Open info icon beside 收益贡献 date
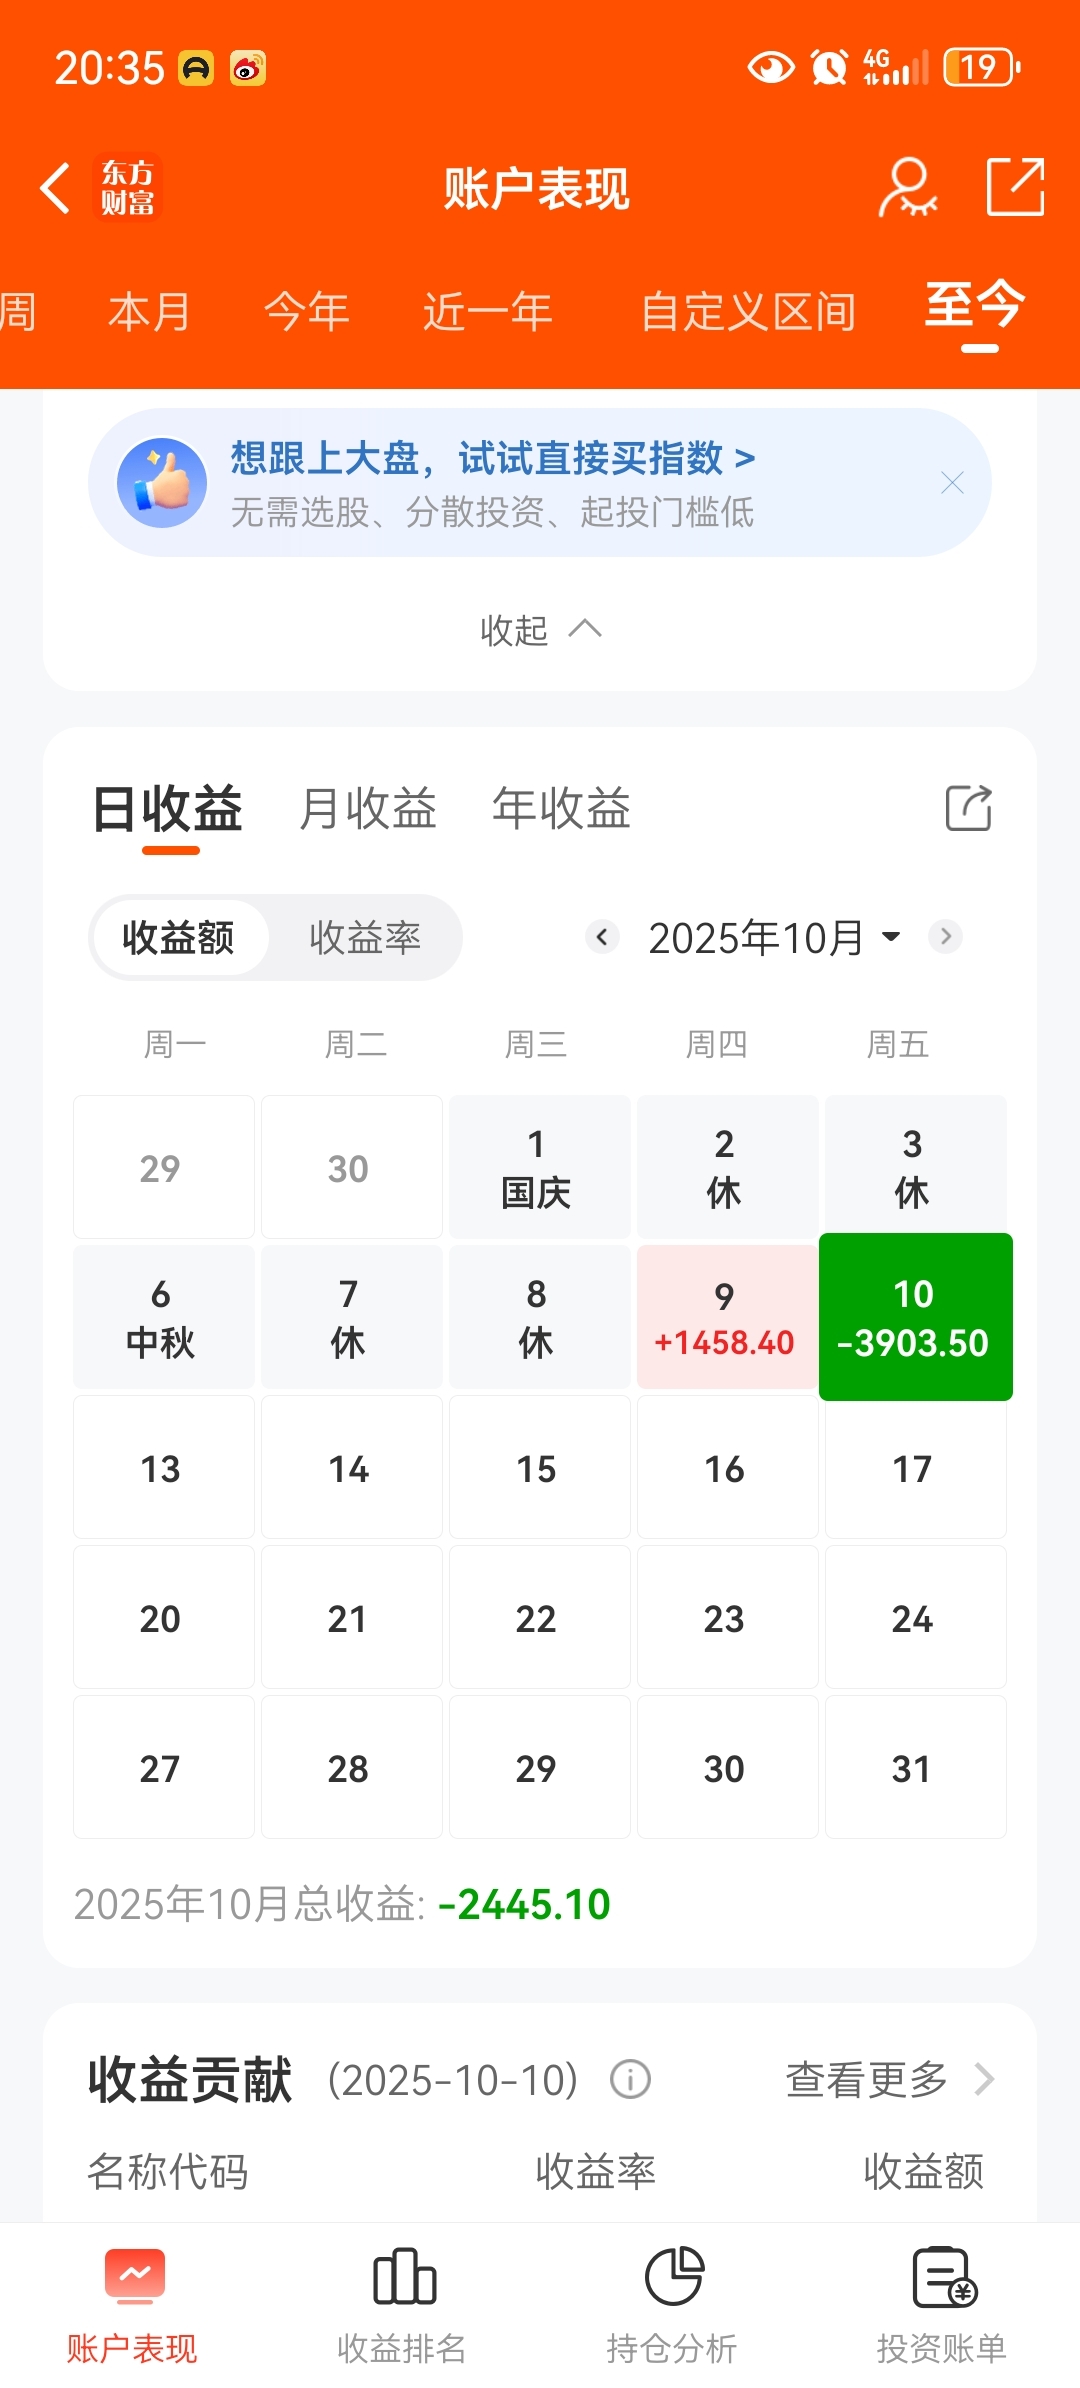The width and height of the screenshot is (1080, 2388). click(x=630, y=2080)
